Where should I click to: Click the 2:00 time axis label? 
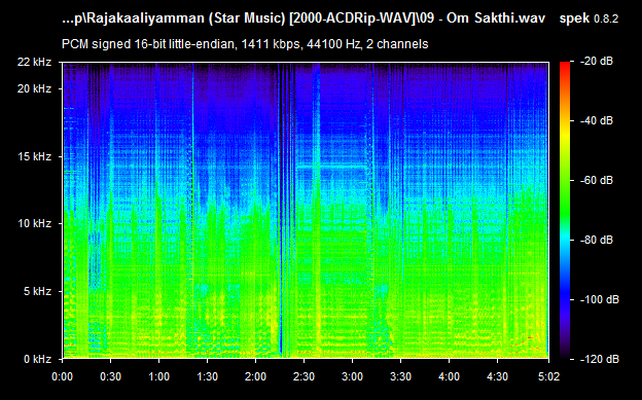click(255, 376)
